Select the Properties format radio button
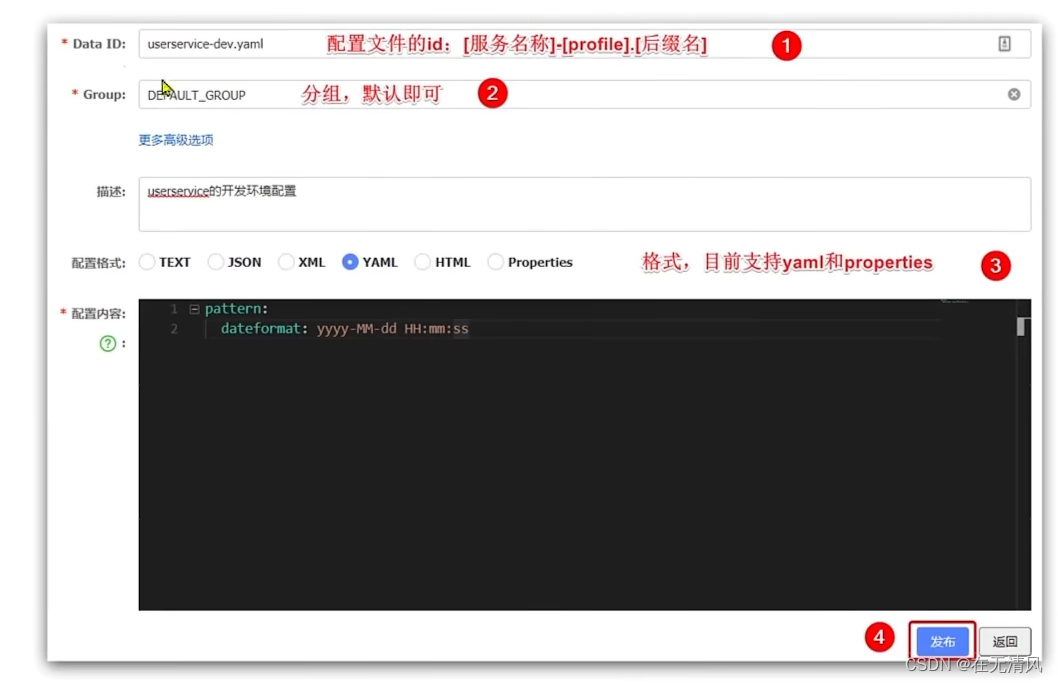This screenshot has height=683, width=1058. click(x=495, y=262)
